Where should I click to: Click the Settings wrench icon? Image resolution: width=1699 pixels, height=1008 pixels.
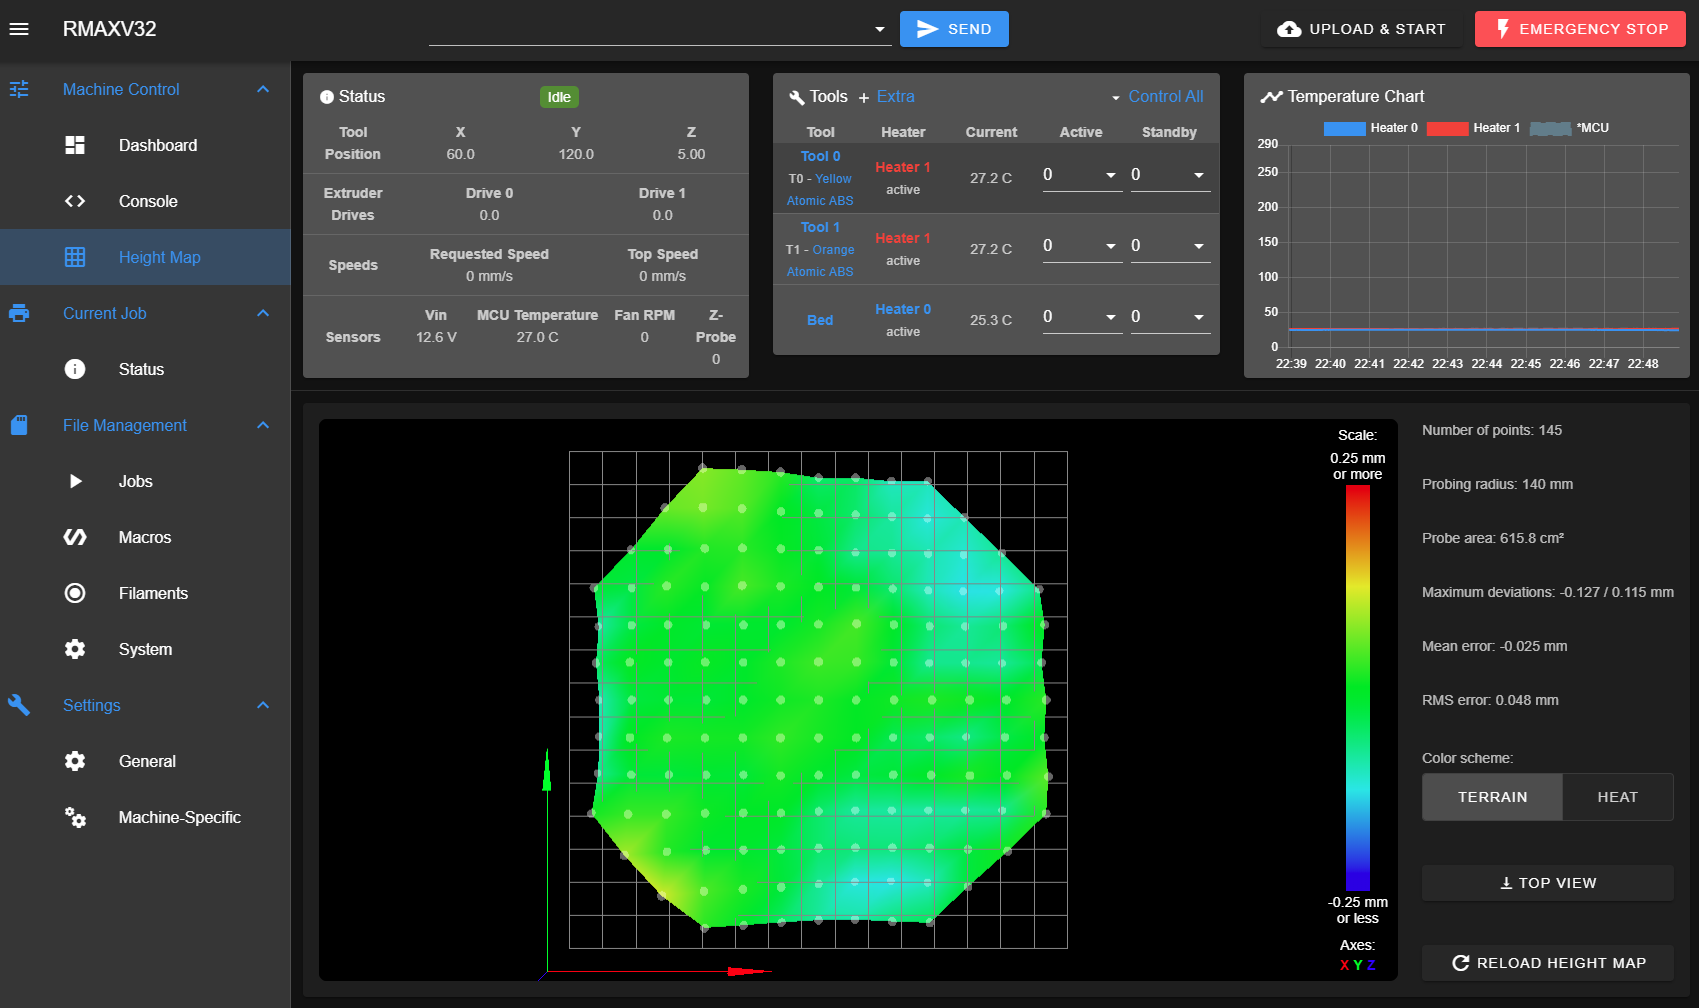point(19,705)
